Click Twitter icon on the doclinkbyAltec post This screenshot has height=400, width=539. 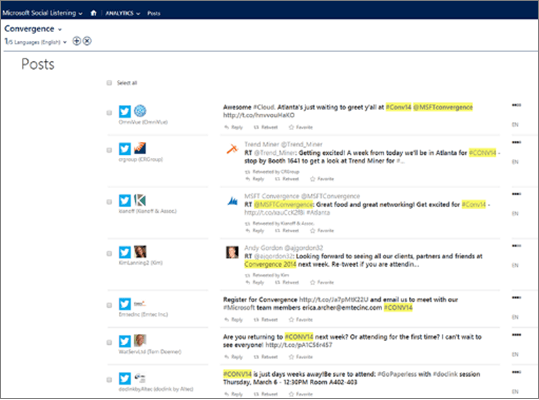pos(125,378)
